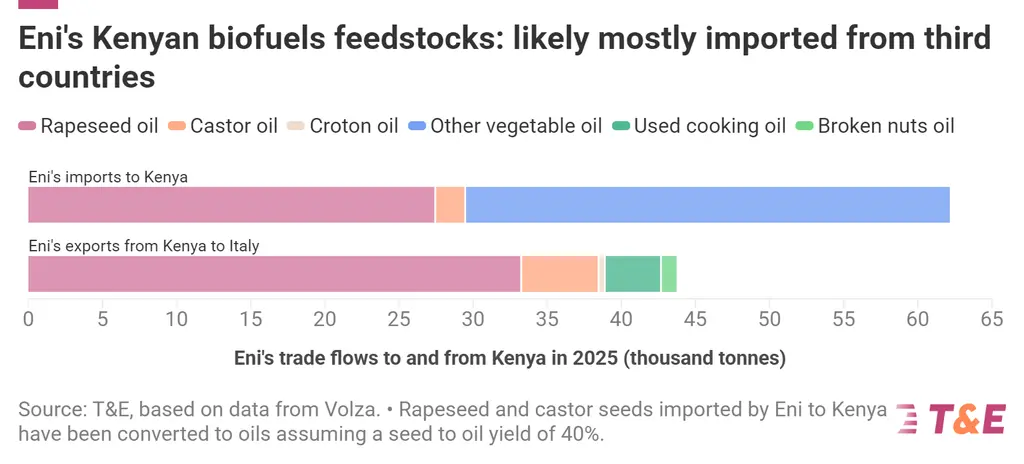
Task: Click broken nuts oil segment in exports bar
Action: tap(669, 274)
